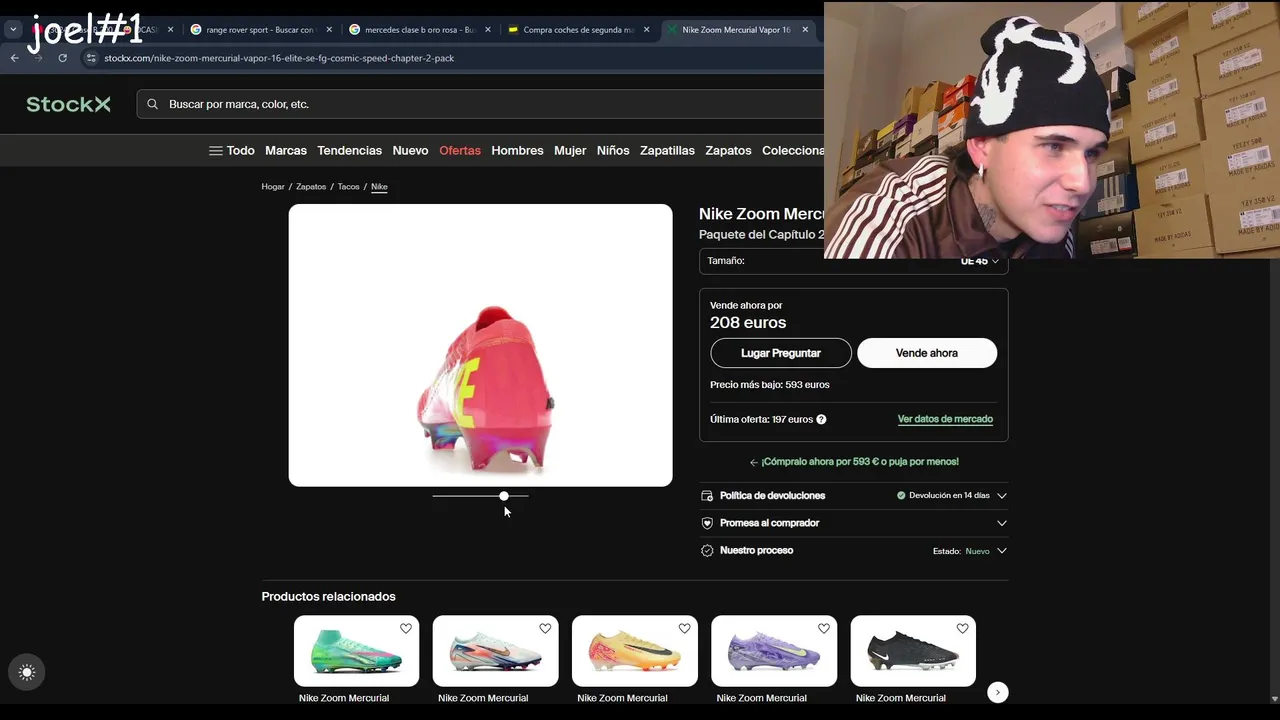
Task: Click the browser back arrow
Action: coord(14,58)
